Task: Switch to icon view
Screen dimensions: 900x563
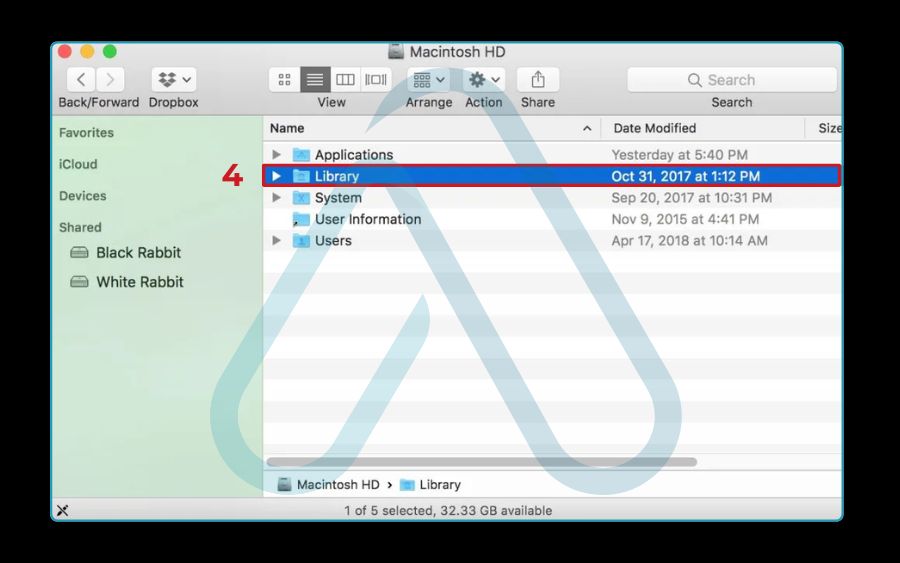Action: tap(285, 80)
